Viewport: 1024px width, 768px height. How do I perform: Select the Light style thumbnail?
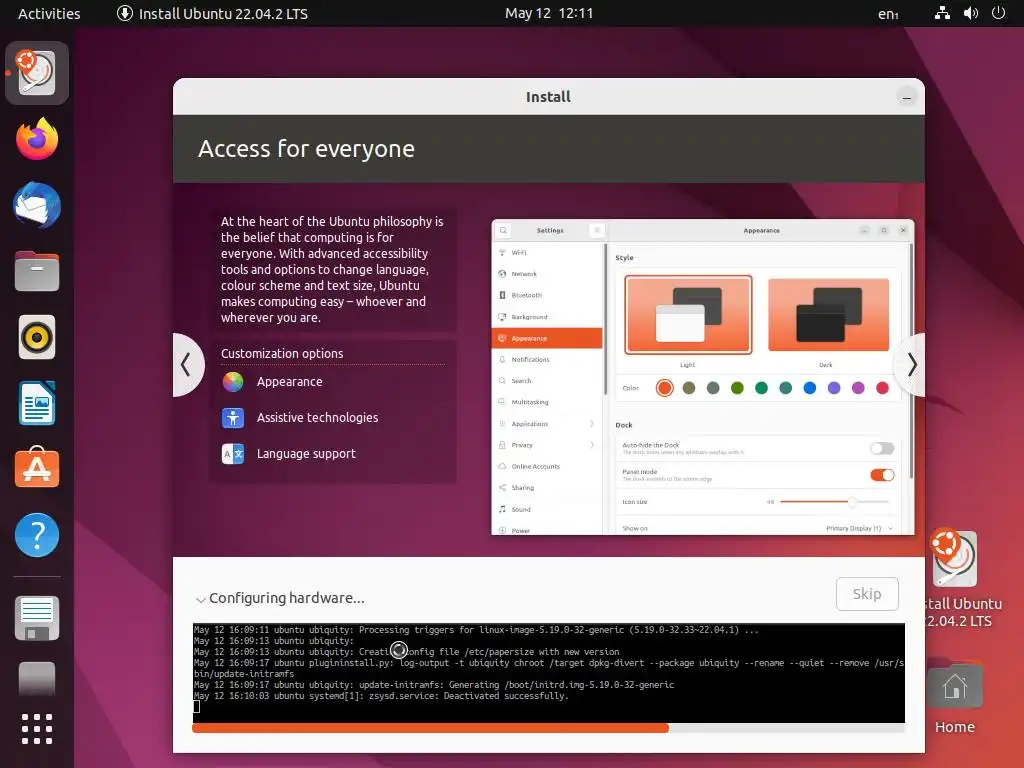688,315
